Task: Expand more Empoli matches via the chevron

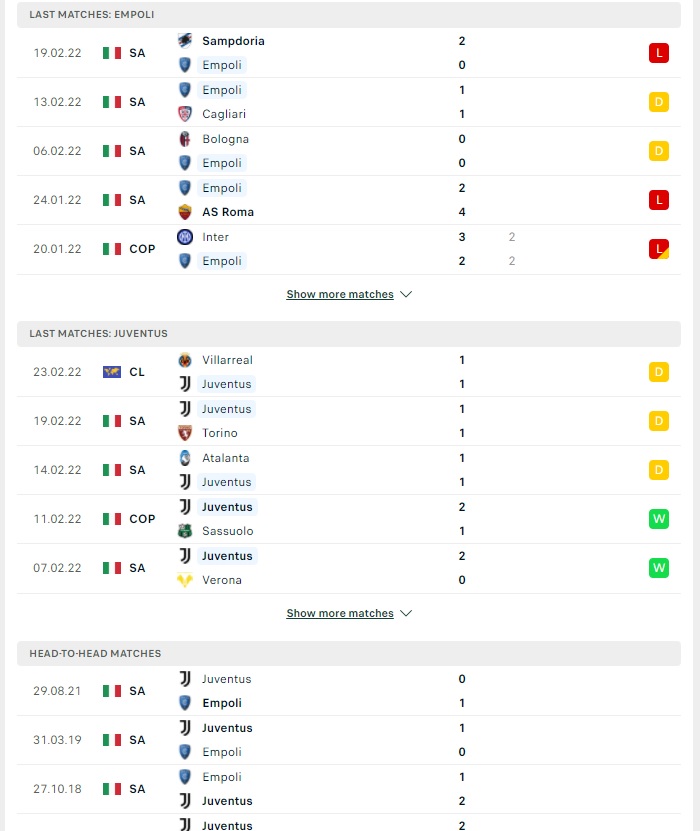Action: coord(406,294)
